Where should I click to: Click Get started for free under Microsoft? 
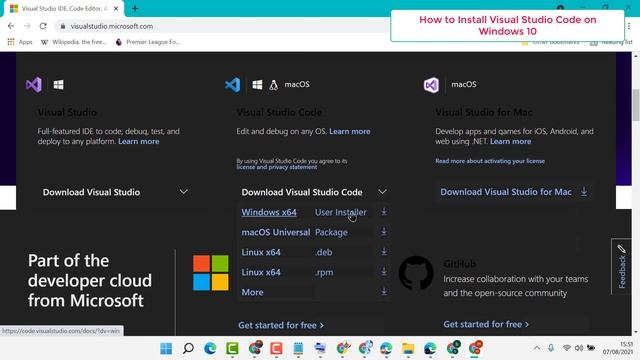(x=281, y=325)
